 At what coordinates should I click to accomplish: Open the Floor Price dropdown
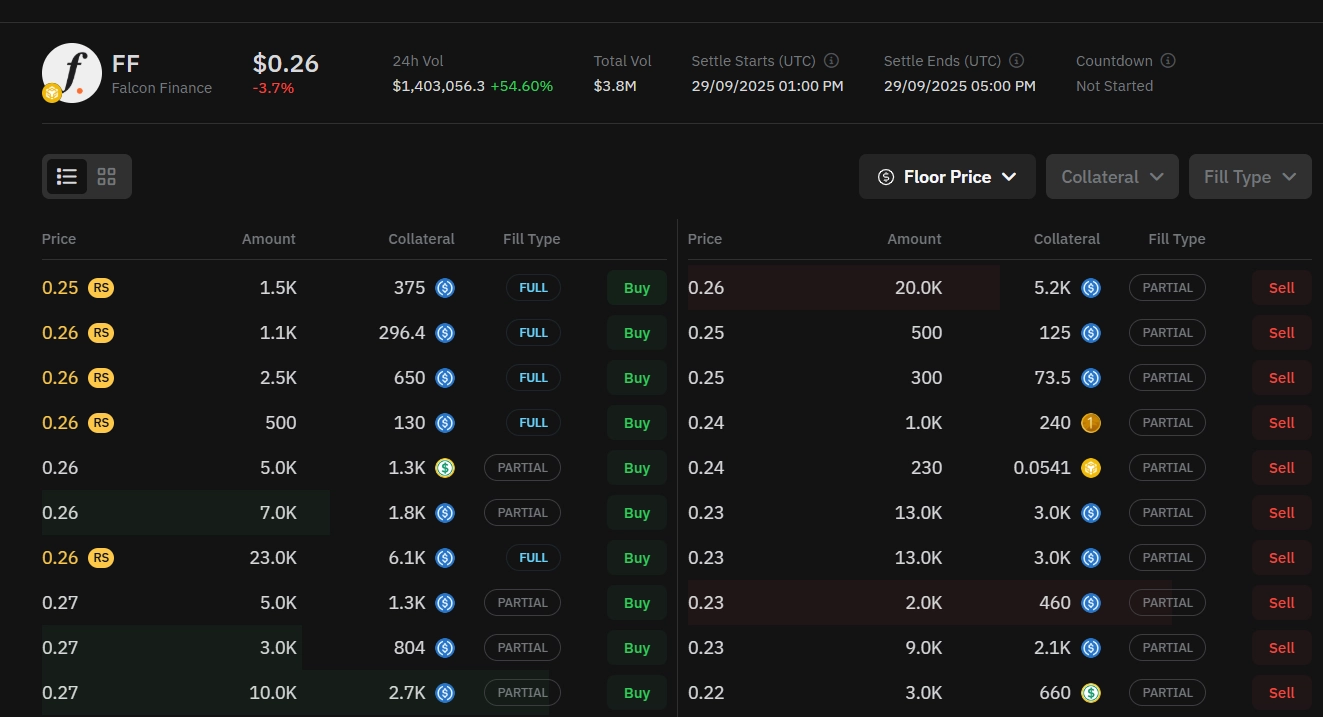947,176
